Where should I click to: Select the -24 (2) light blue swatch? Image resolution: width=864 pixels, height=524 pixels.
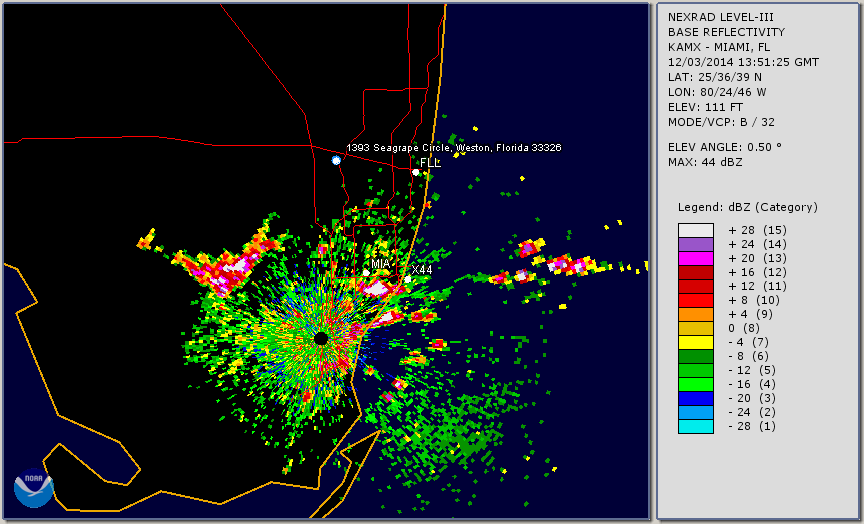click(x=696, y=413)
